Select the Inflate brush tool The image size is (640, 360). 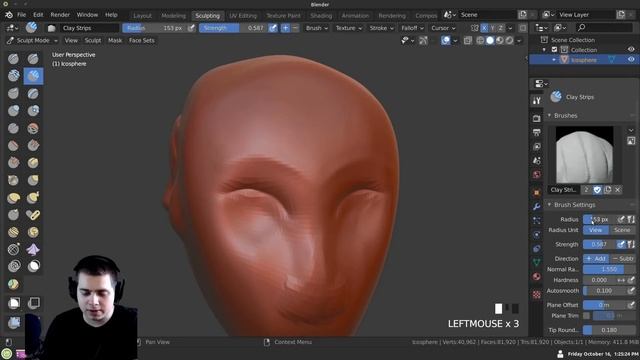click(x=13, y=111)
